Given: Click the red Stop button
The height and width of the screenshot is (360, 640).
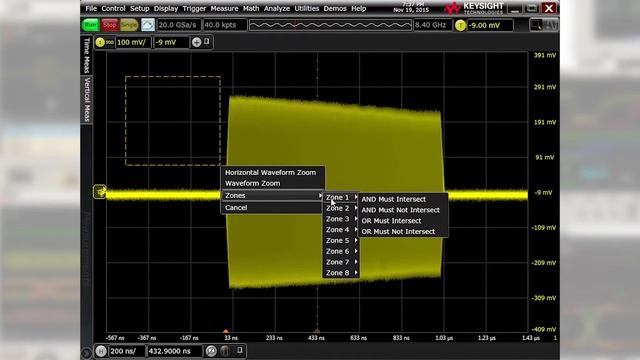Looking at the screenshot, I should 109,25.
